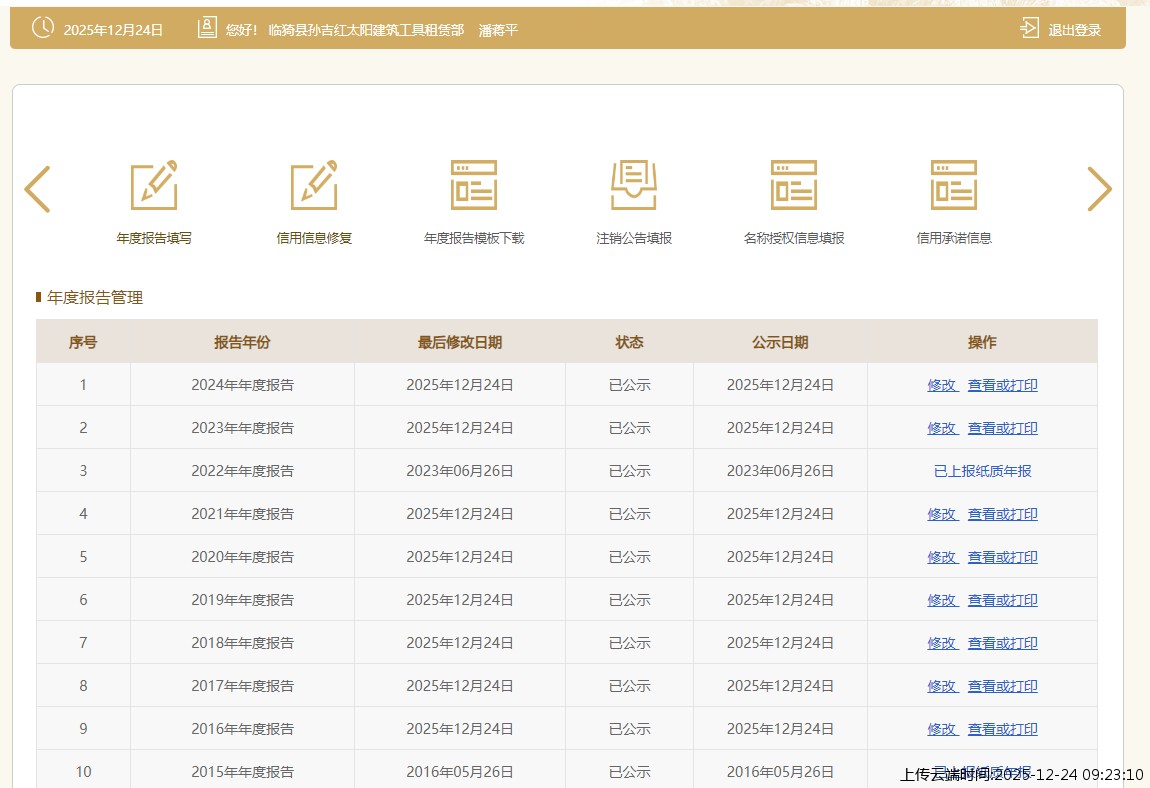This screenshot has height=788, width=1150.
Task: Click 修改 for the 2023年年度报告
Action: tap(942, 428)
